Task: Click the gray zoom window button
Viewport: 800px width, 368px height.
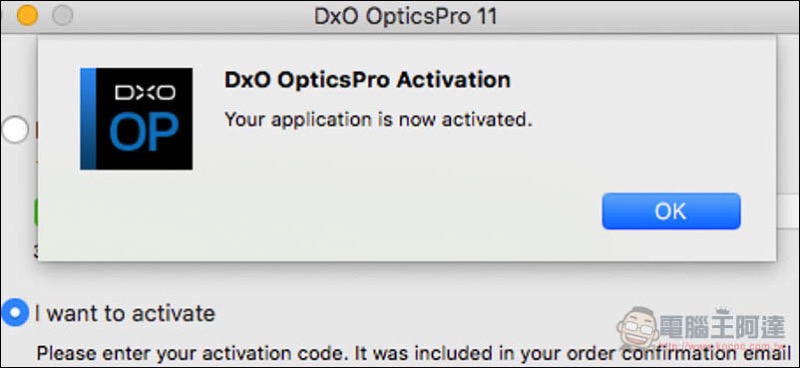Action: (x=62, y=16)
